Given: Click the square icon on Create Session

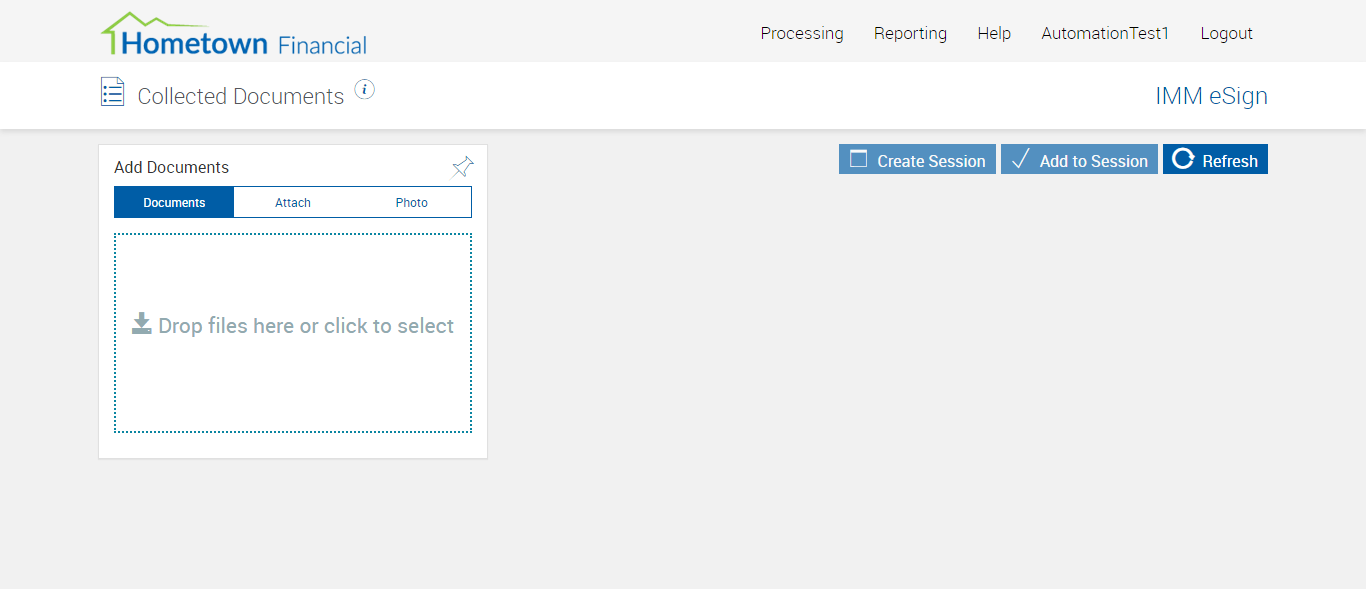Looking at the screenshot, I should tap(858, 159).
